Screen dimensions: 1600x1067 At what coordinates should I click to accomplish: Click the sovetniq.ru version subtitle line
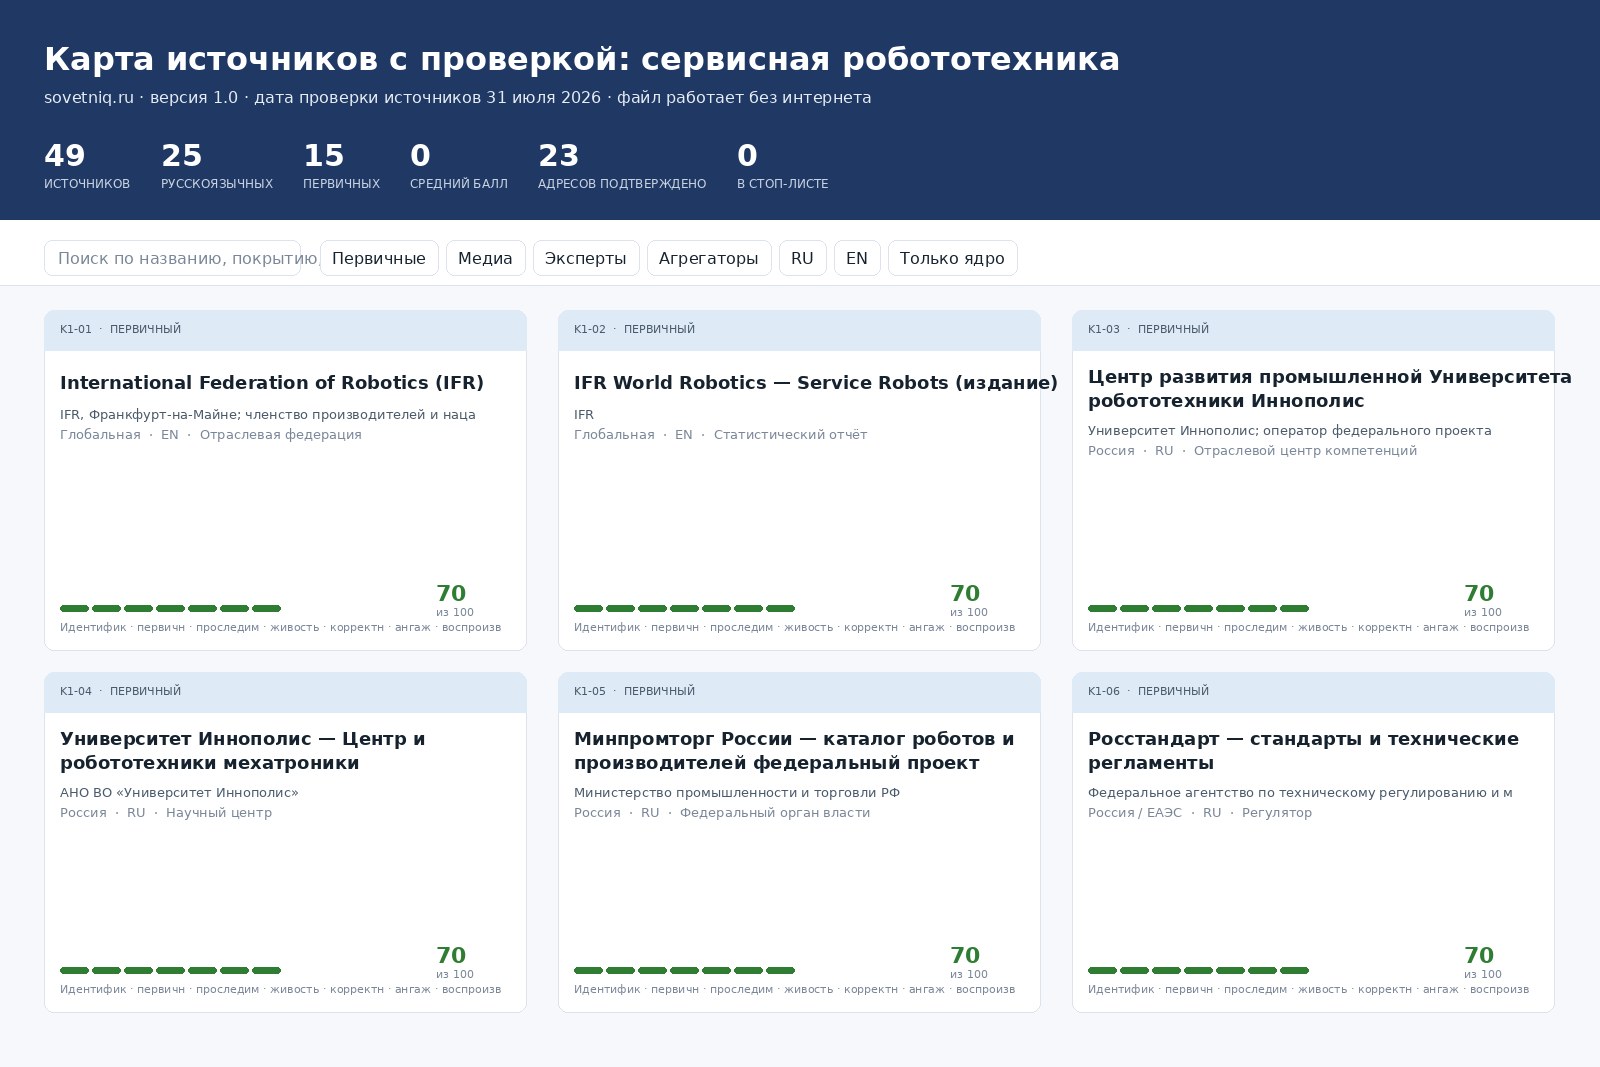coord(458,97)
